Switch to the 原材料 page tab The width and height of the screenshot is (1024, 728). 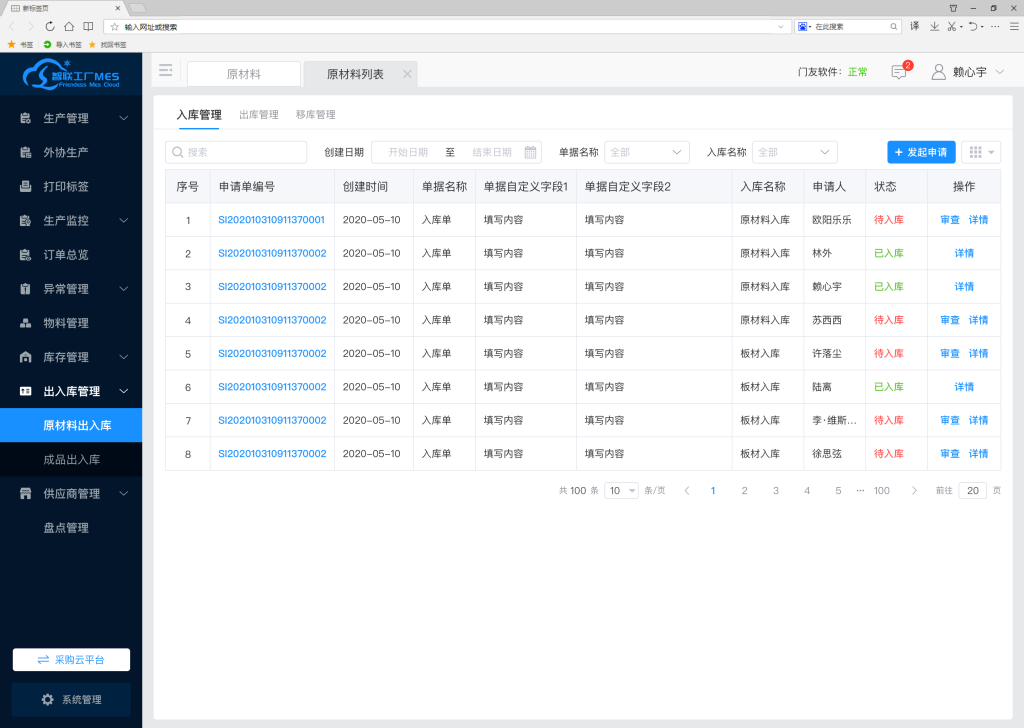click(x=244, y=74)
